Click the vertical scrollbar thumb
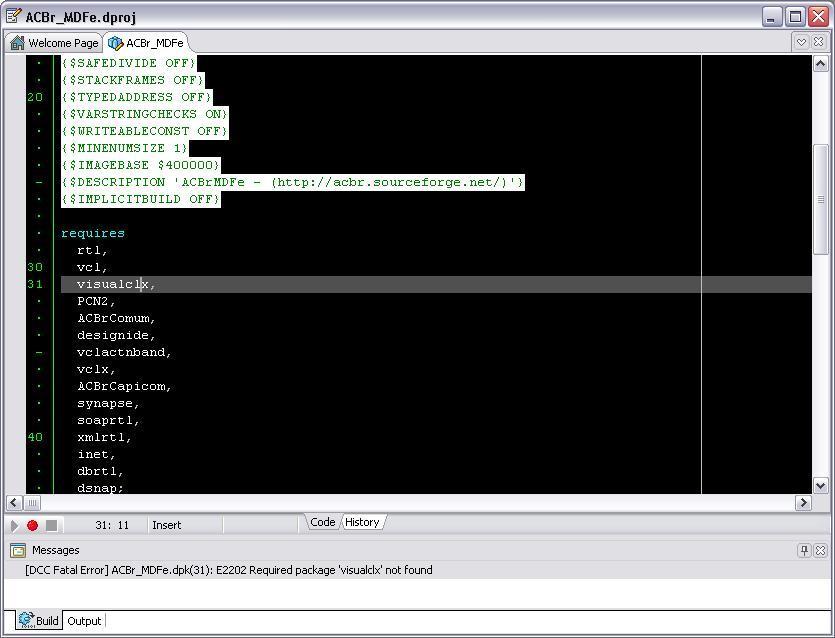Screen dimensions: 835x638 tap(821, 200)
